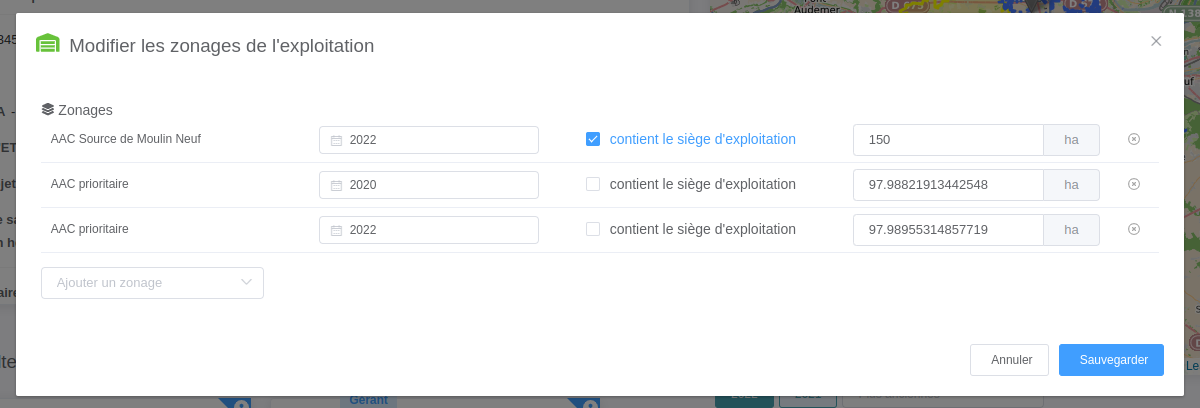Edit the area value 97.98821913442548
Screen dimensions: 1200x408
pos(948,185)
